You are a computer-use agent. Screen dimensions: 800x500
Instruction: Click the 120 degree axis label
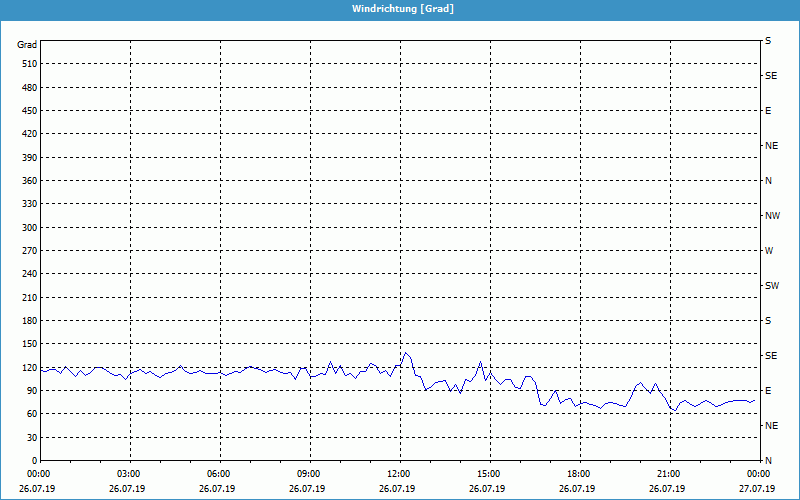click(28, 368)
